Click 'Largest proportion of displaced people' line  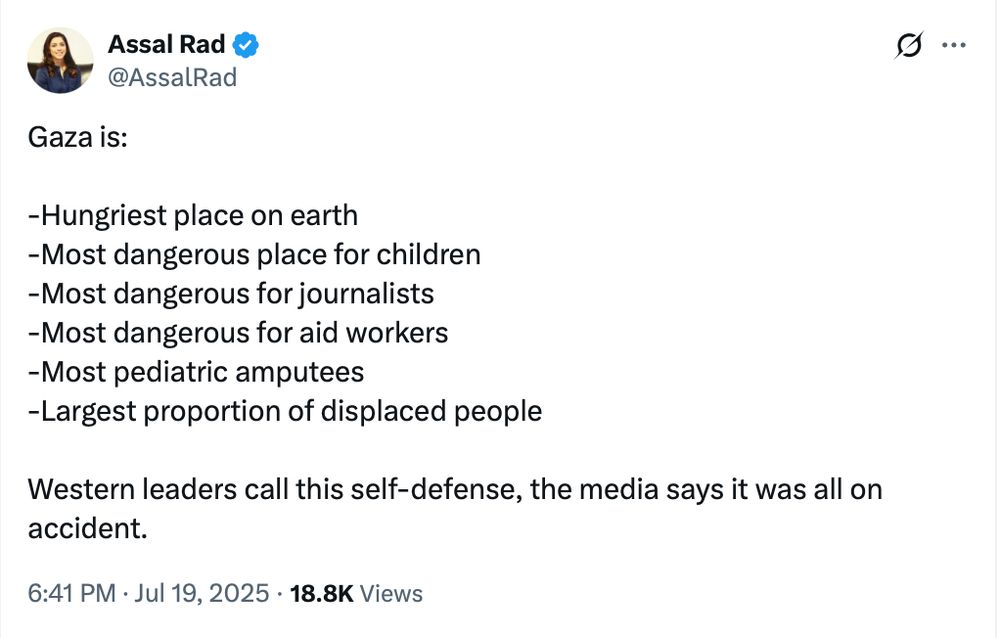(284, 412)
